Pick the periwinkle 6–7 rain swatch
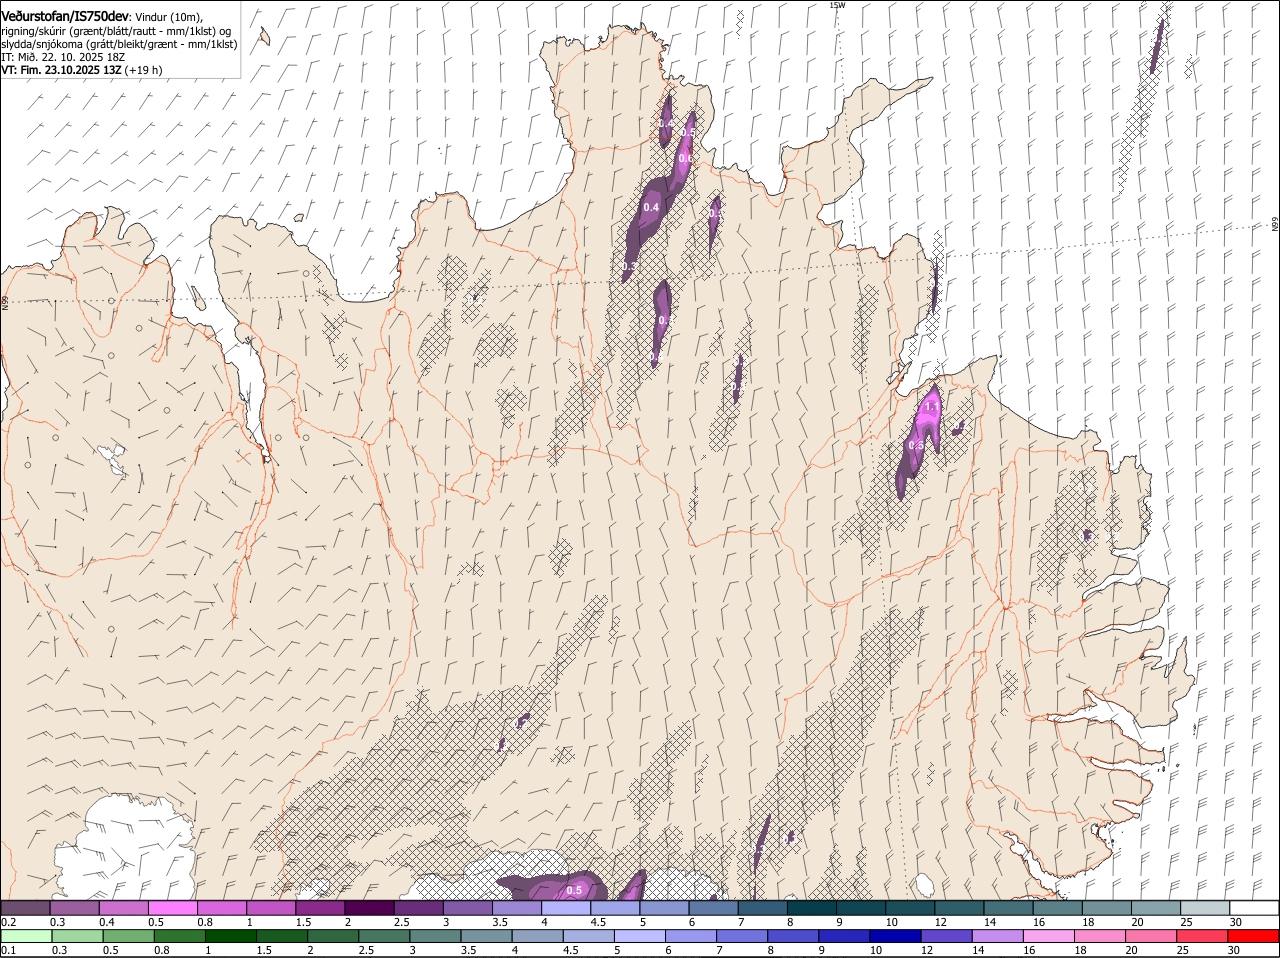The width and height of the screenshot is (1280, 958). 690,937
